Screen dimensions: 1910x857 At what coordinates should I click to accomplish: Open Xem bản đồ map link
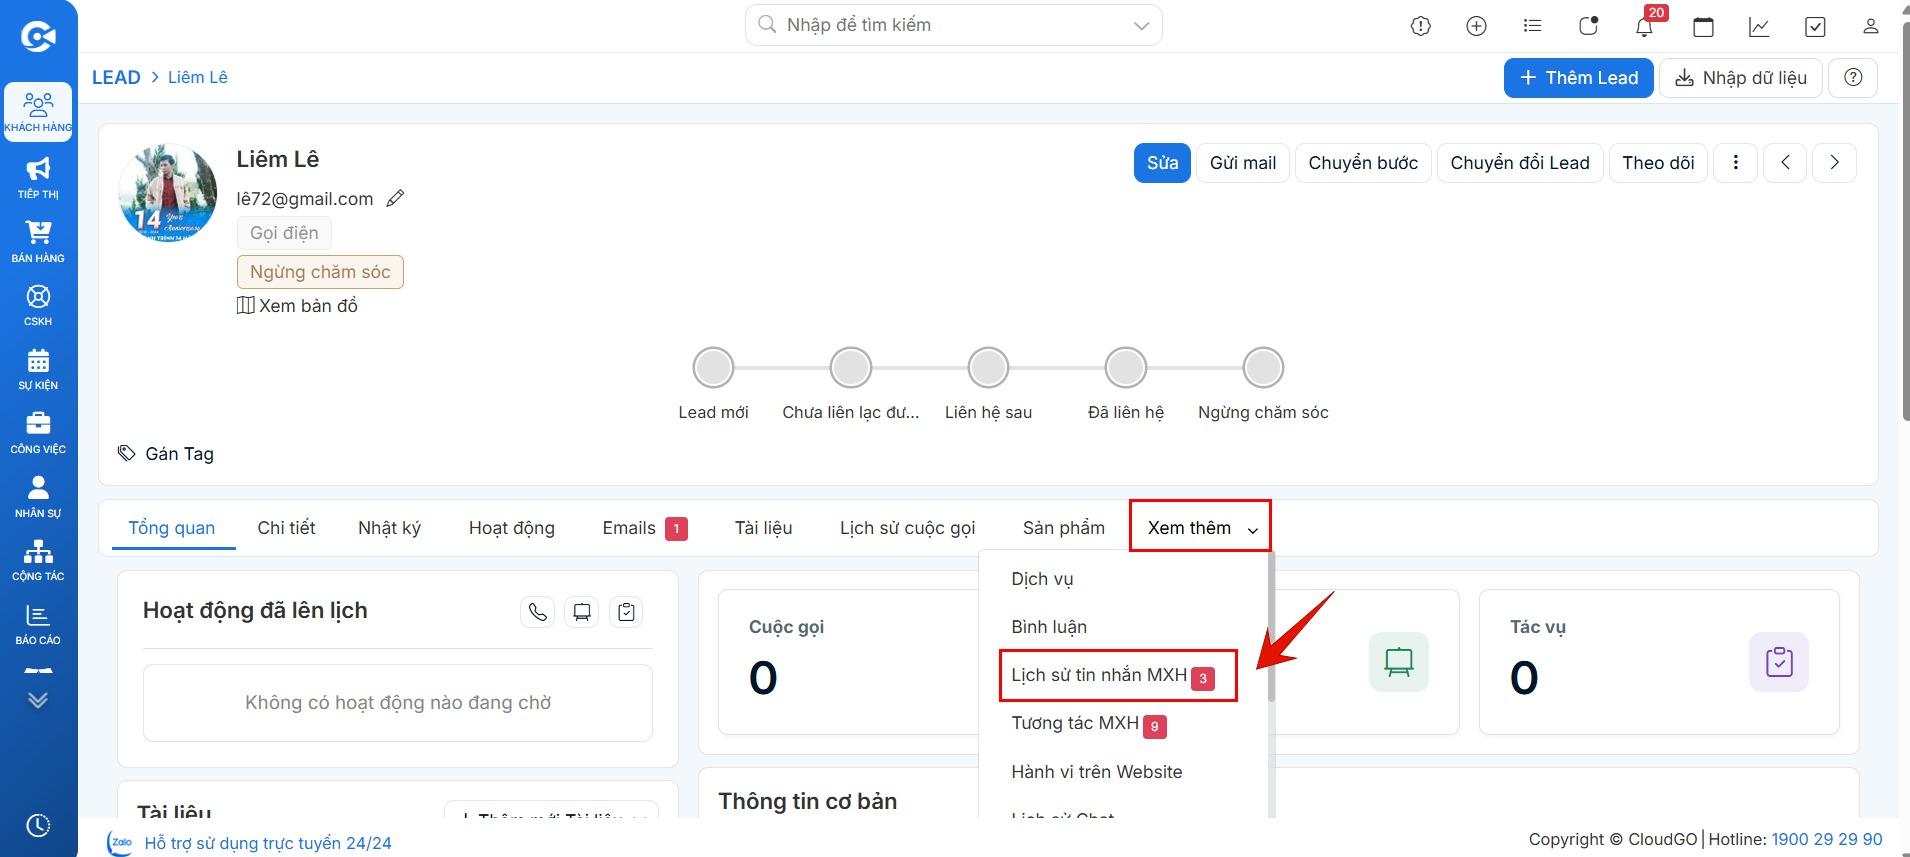[x=297, y=305]
